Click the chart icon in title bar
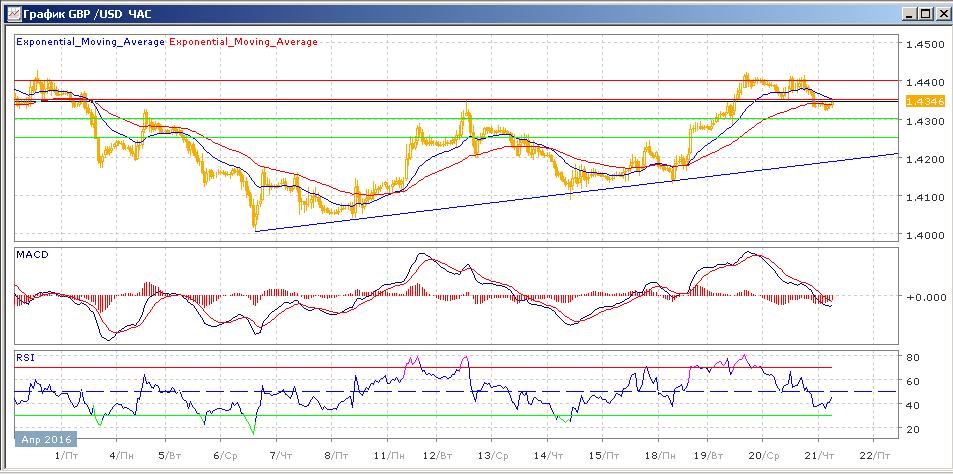 click(x=10, y=13)
